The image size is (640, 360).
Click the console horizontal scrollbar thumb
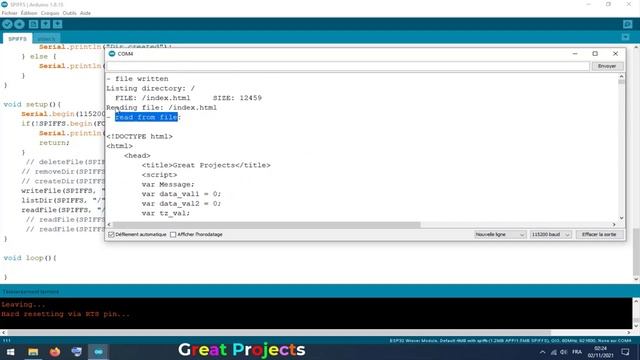point(279,333)
